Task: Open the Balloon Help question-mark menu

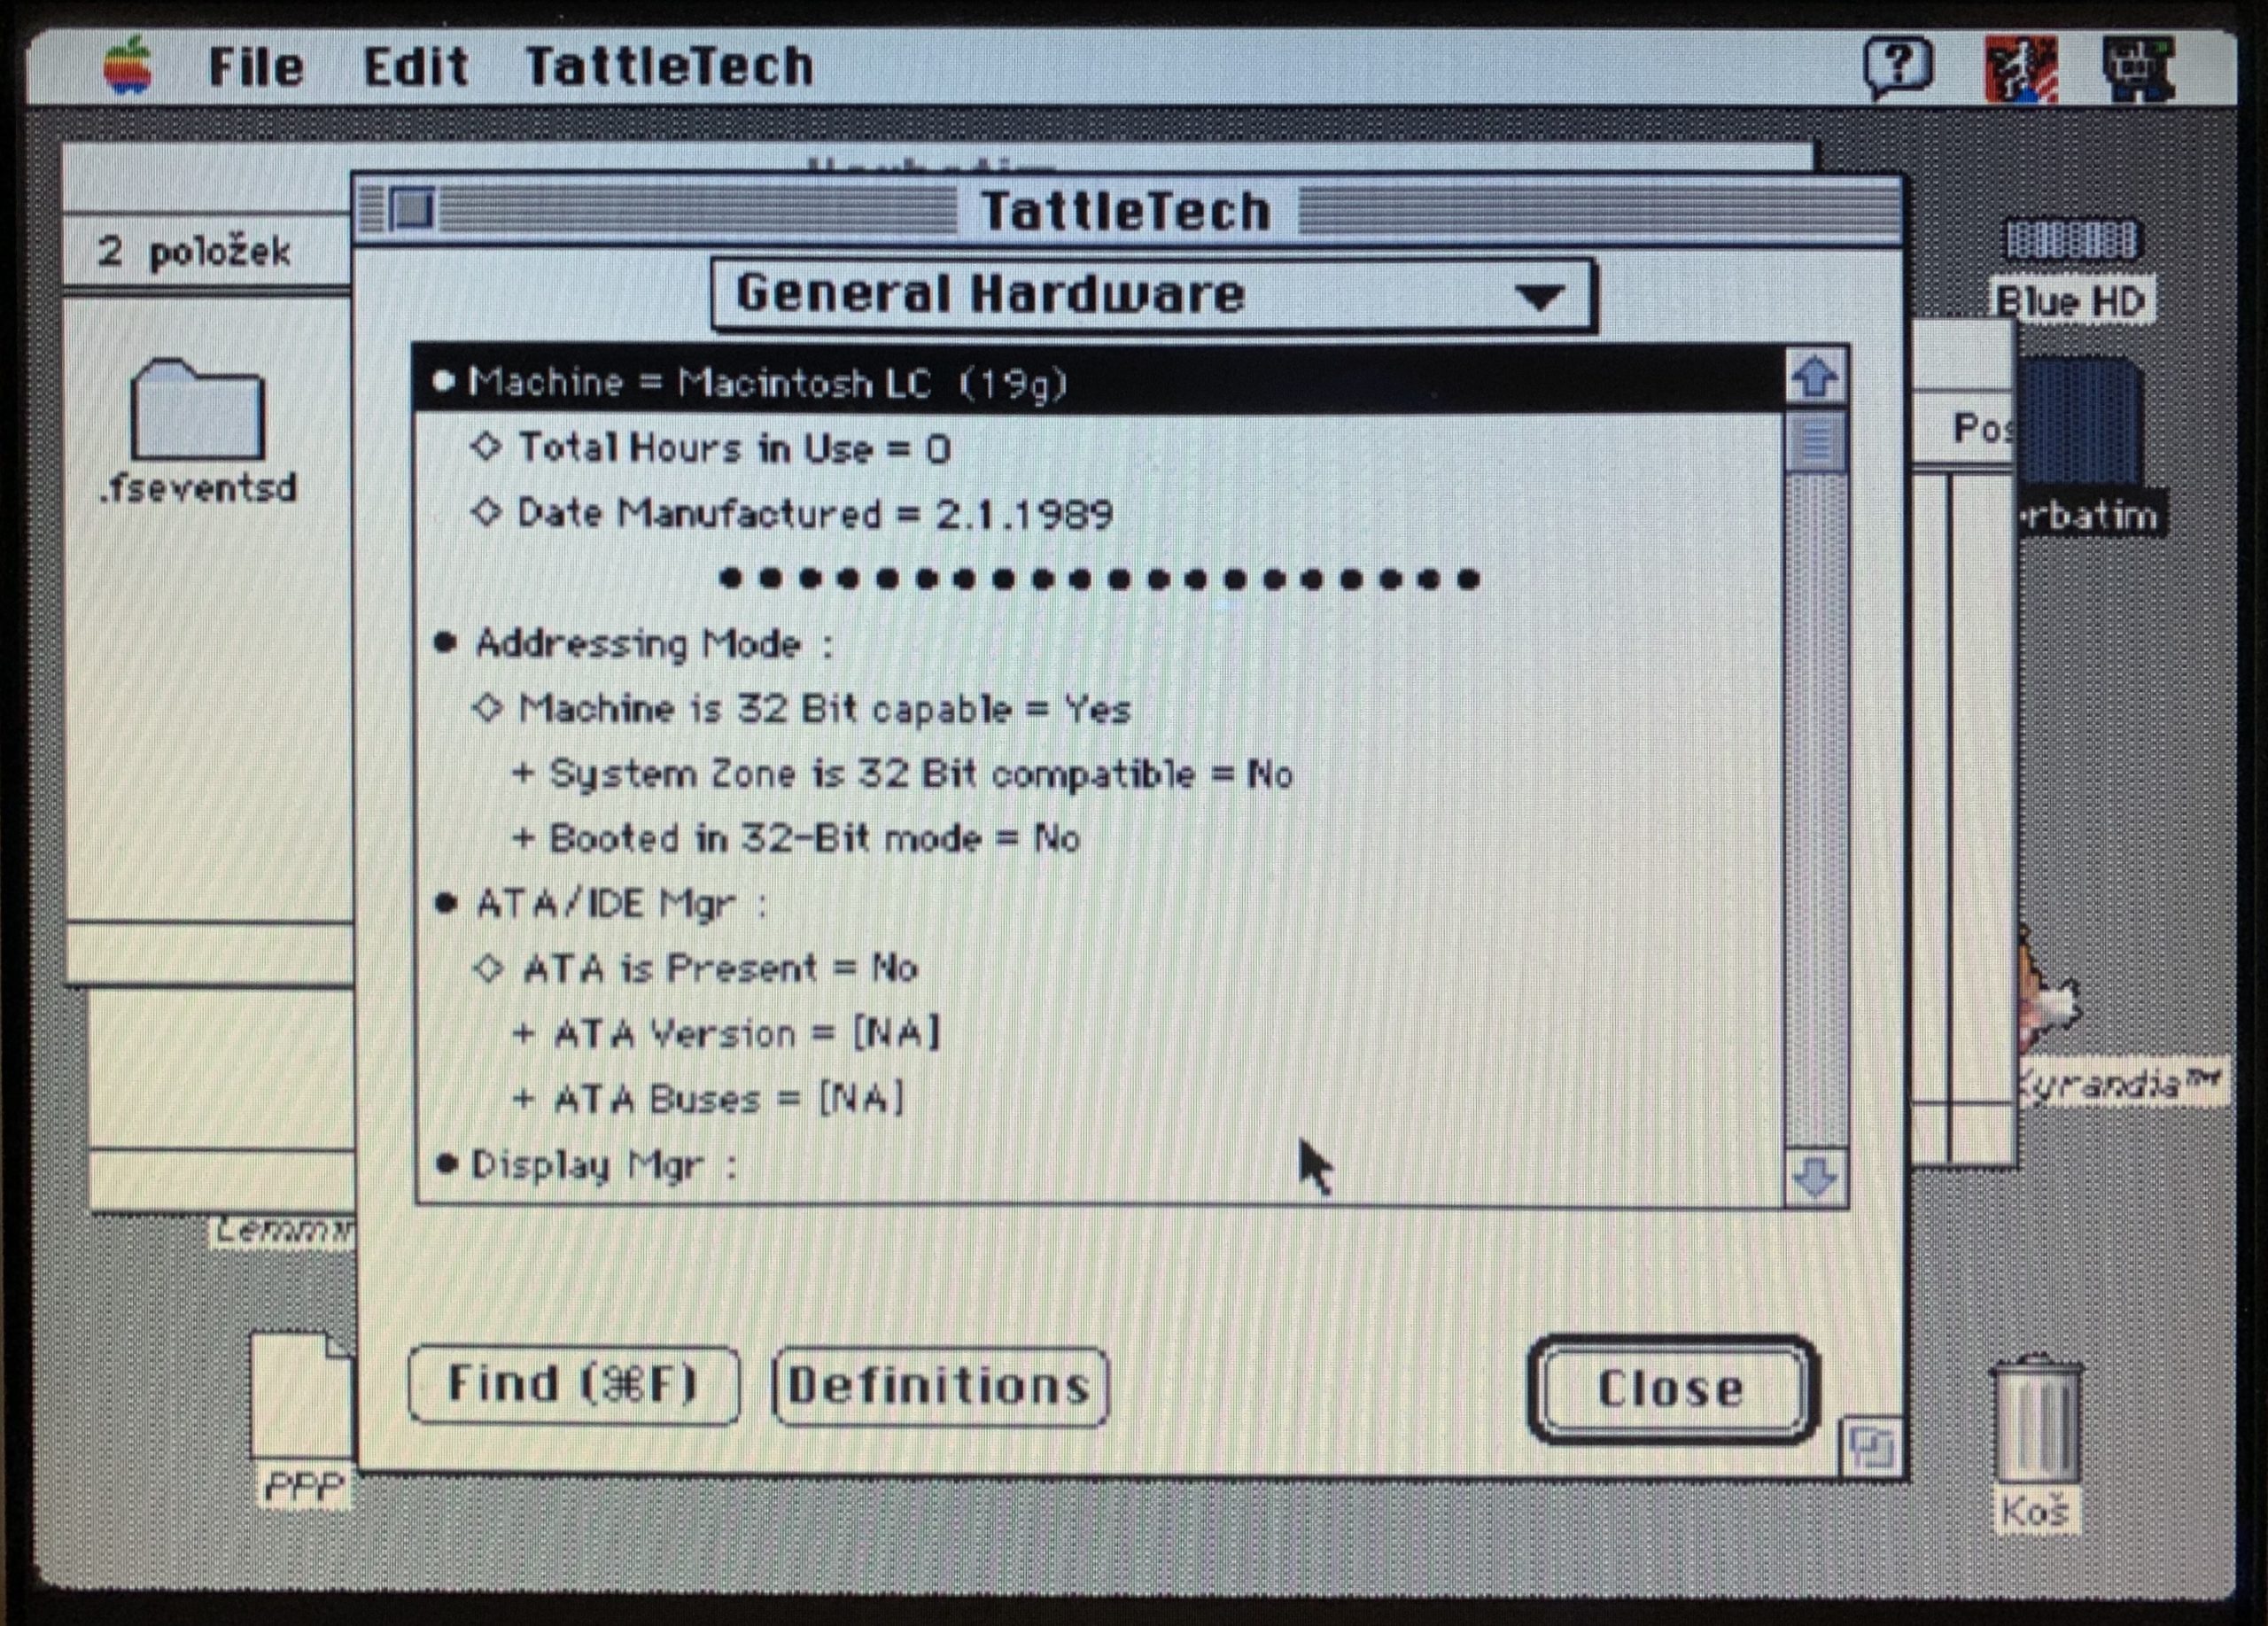Action: (1898, 68)
